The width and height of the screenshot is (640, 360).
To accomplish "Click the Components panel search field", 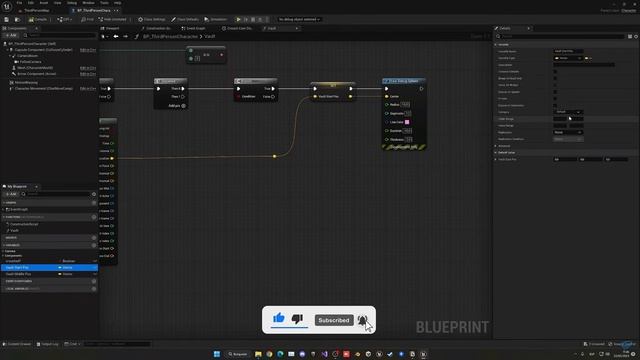I will coord(60,36).
